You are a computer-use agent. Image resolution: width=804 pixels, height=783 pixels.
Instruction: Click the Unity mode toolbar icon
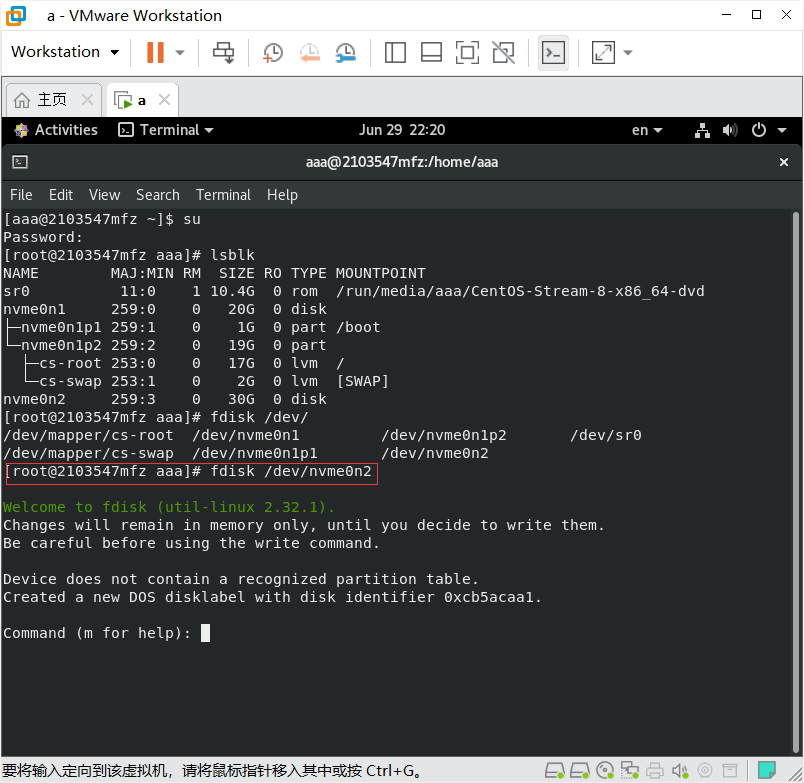point(504,52)
